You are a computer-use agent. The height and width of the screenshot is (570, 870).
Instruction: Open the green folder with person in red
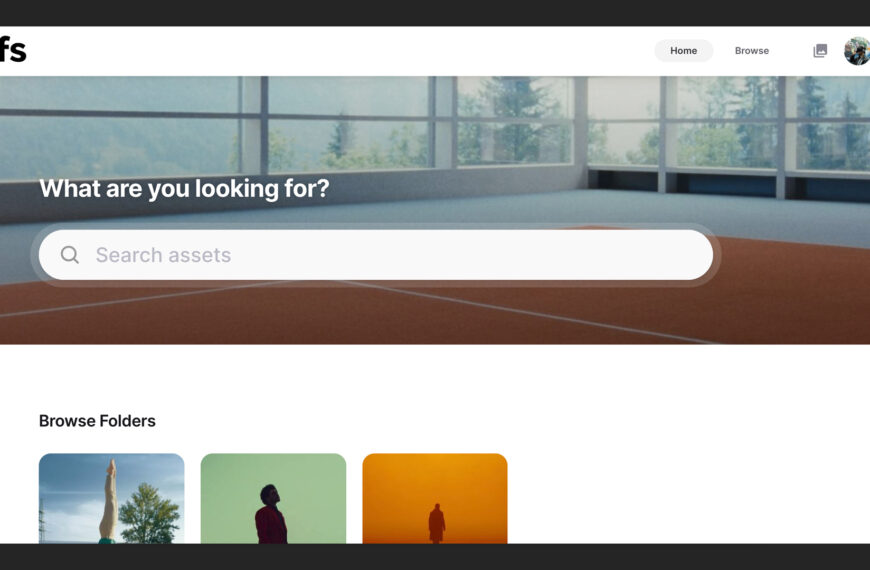[274, 498]
